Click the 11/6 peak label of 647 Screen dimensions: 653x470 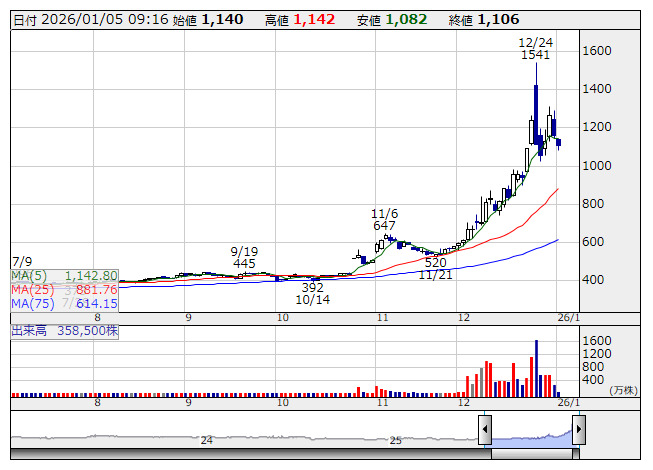click(x=385, y=219)
